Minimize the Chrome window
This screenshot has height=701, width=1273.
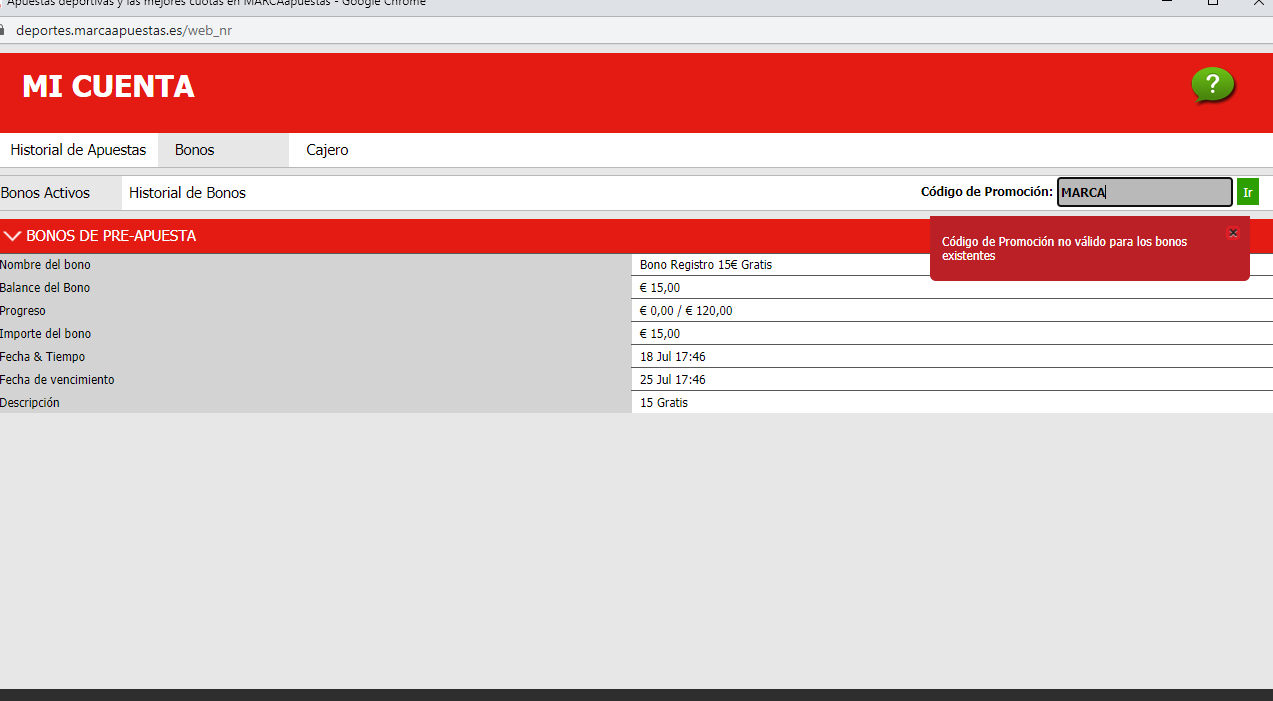(1166, 3)
